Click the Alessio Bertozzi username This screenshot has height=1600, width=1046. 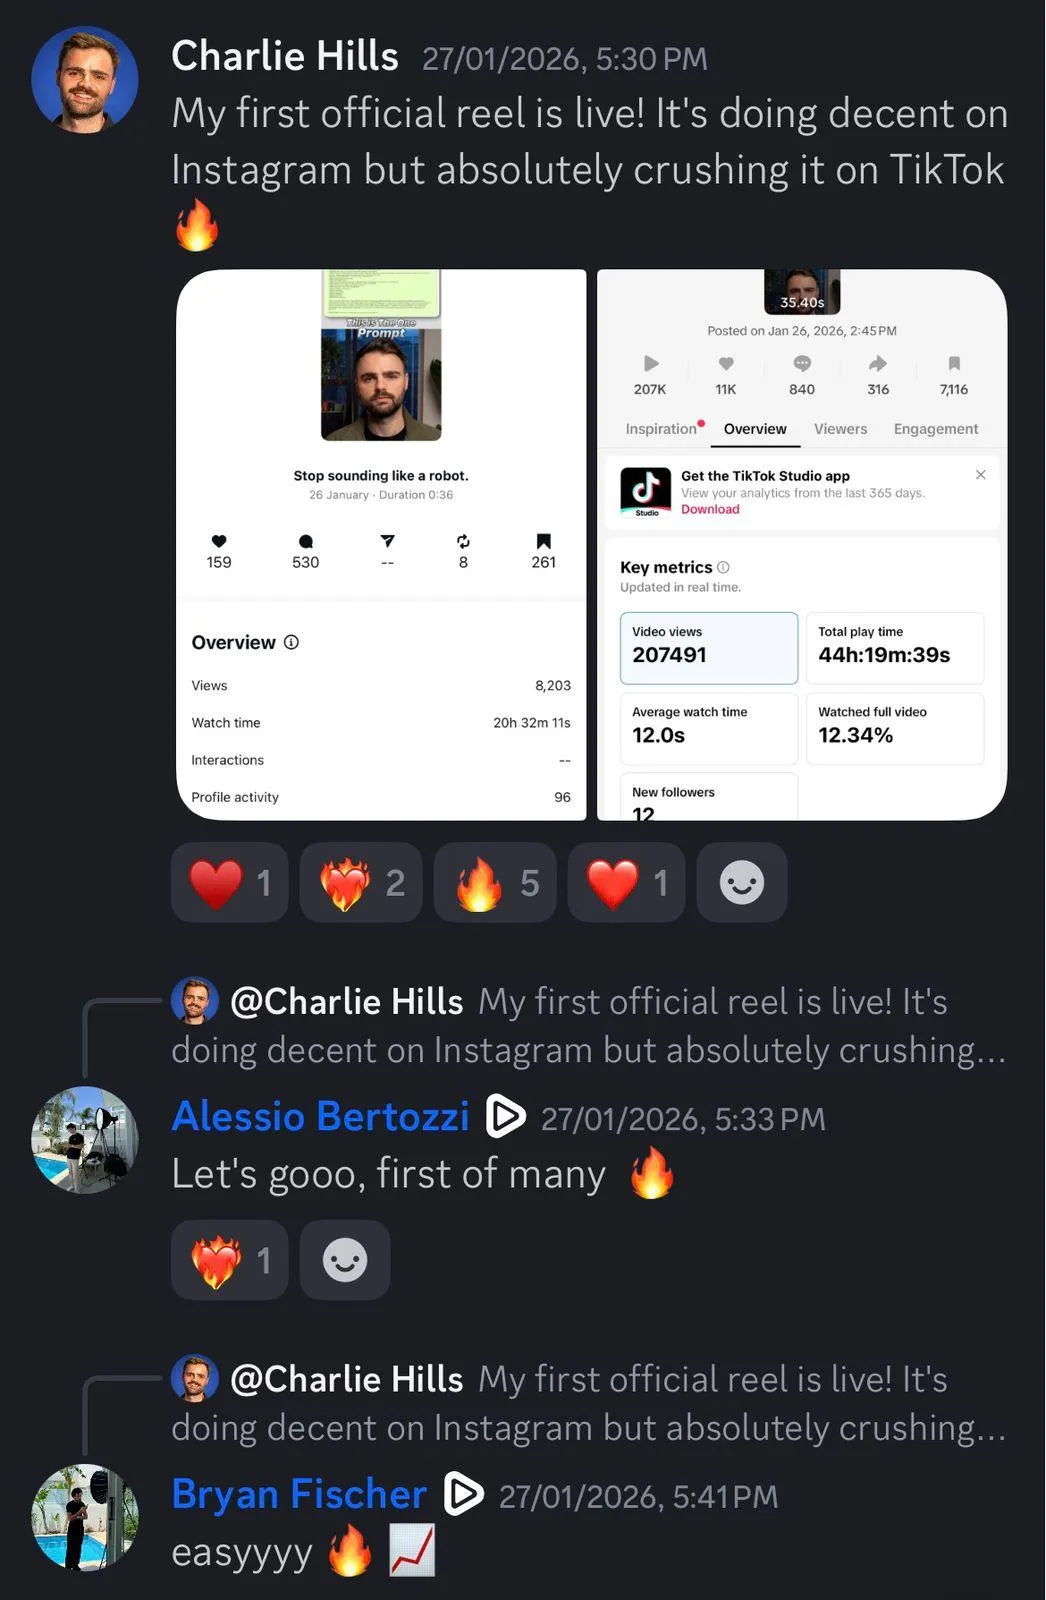[320, 1116]
